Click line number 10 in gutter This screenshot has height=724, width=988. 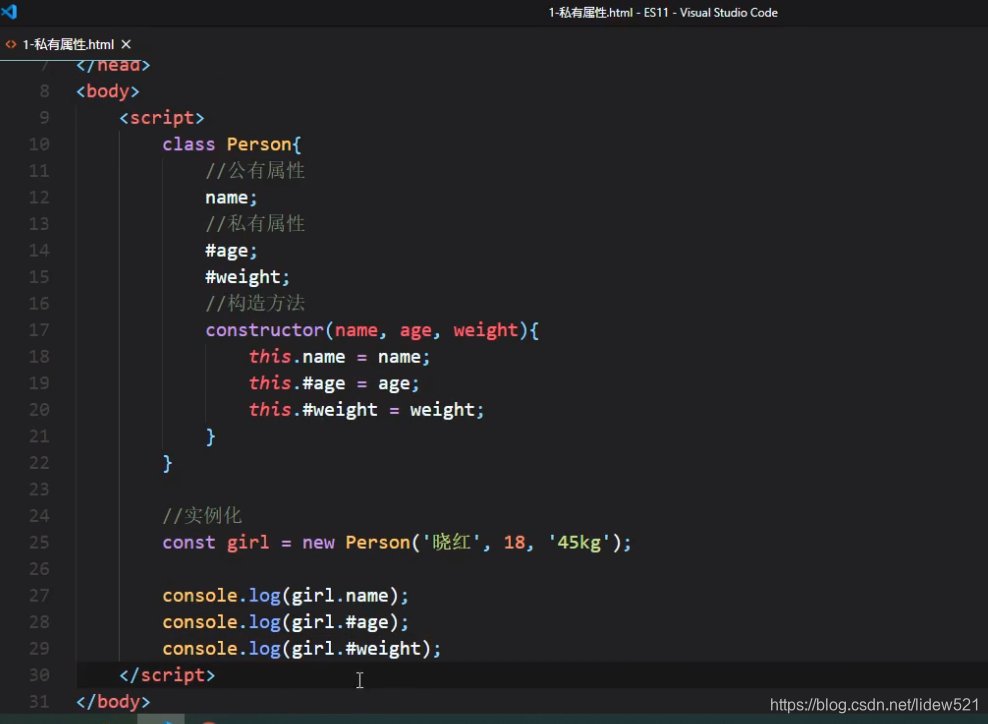coord(39,144)
